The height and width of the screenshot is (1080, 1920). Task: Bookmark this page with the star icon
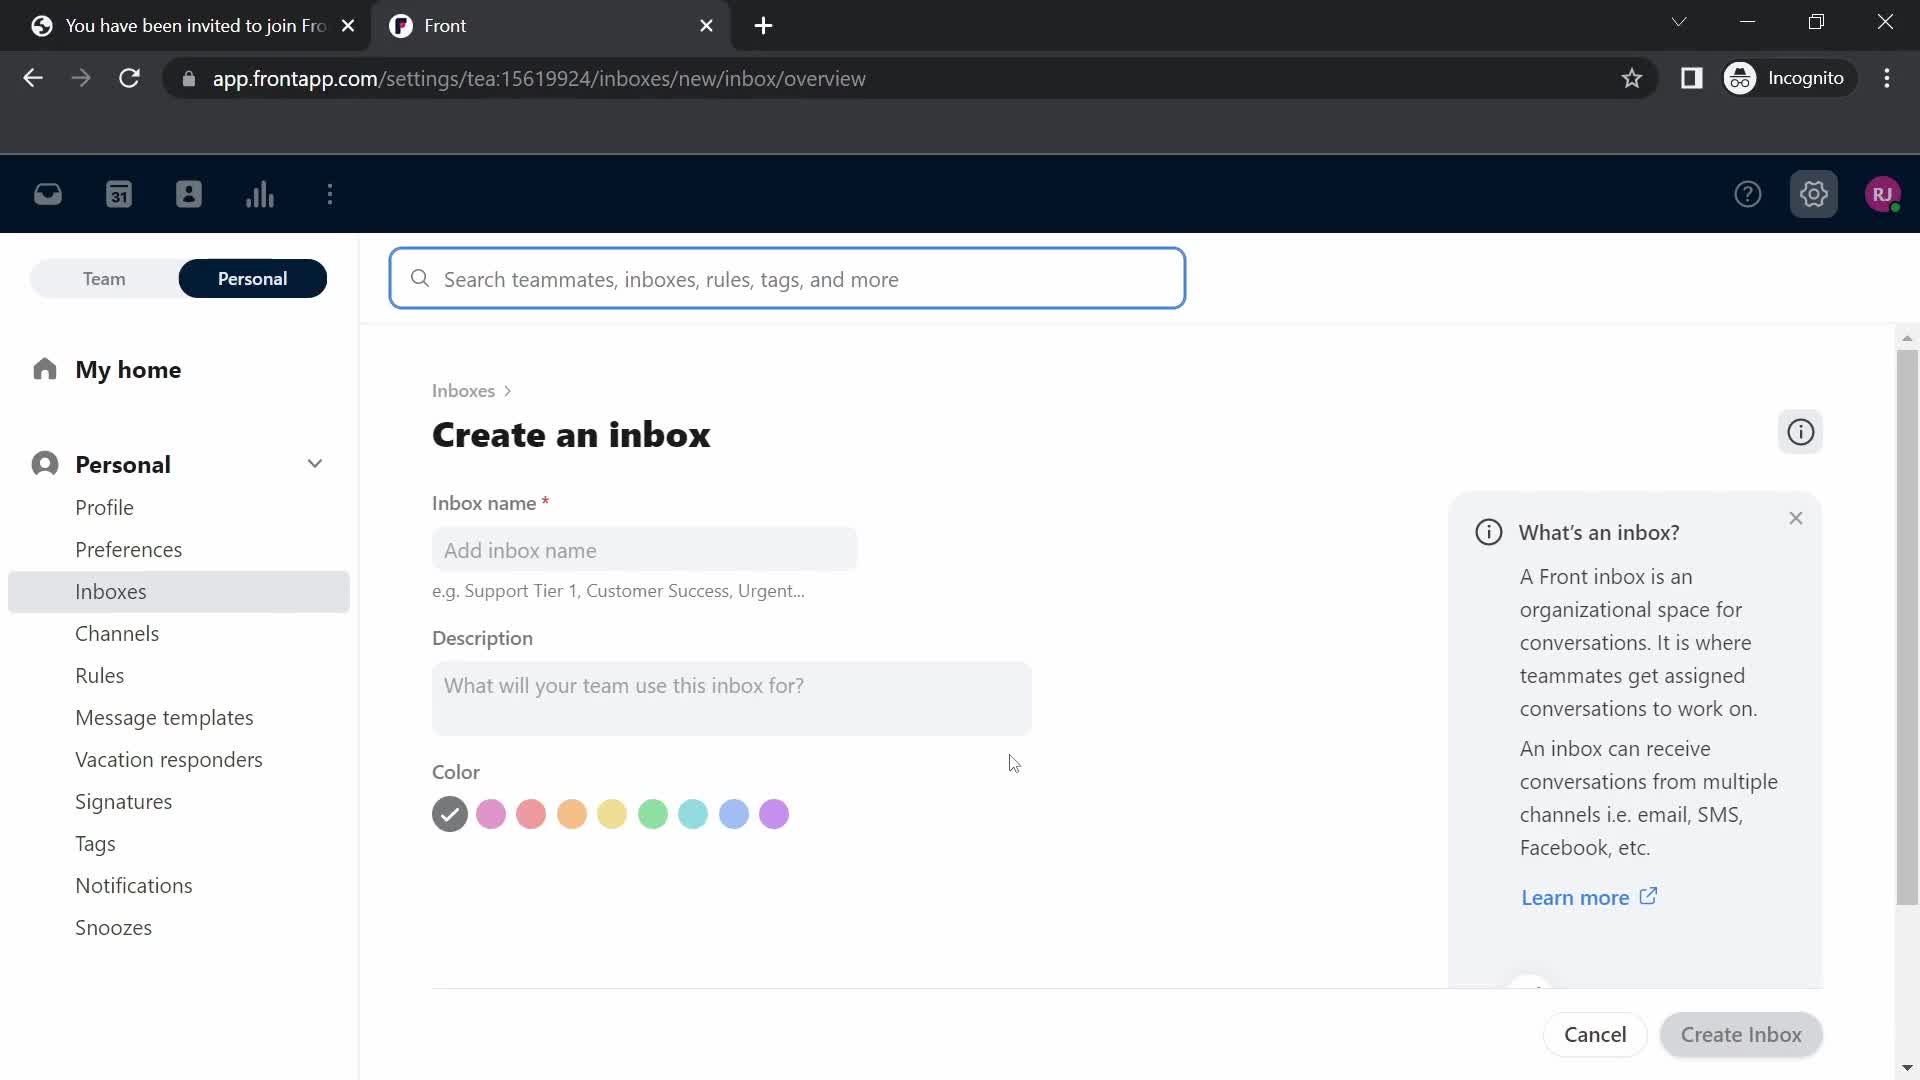(1632, 78)
